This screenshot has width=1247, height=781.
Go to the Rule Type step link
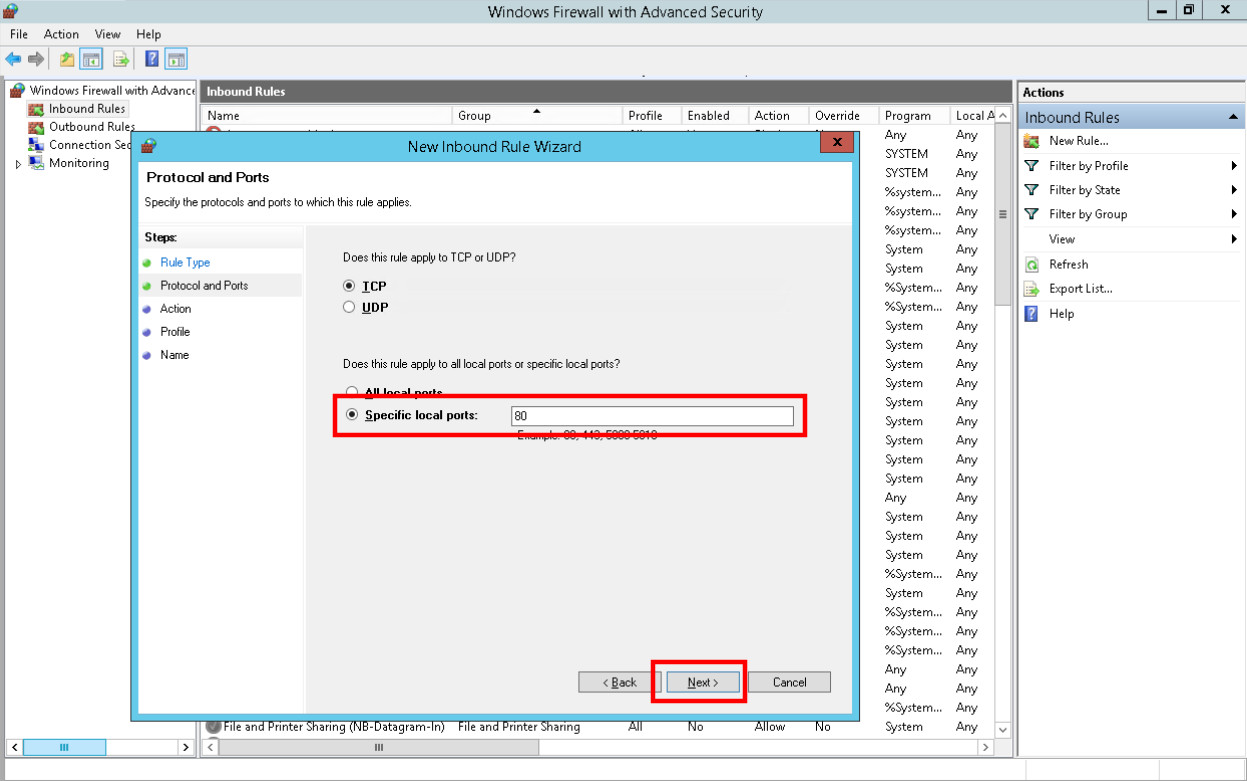coord(185,262)
